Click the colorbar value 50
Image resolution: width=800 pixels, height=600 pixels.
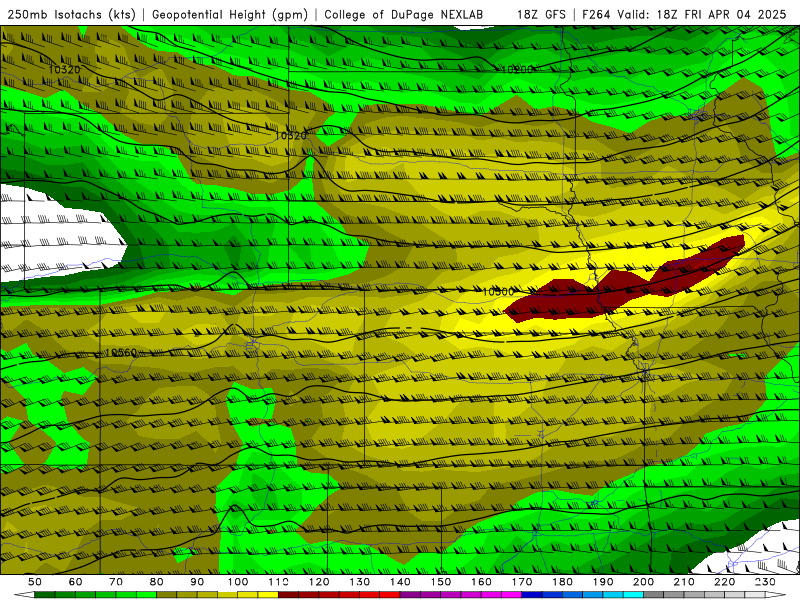(x=35, y=582)
